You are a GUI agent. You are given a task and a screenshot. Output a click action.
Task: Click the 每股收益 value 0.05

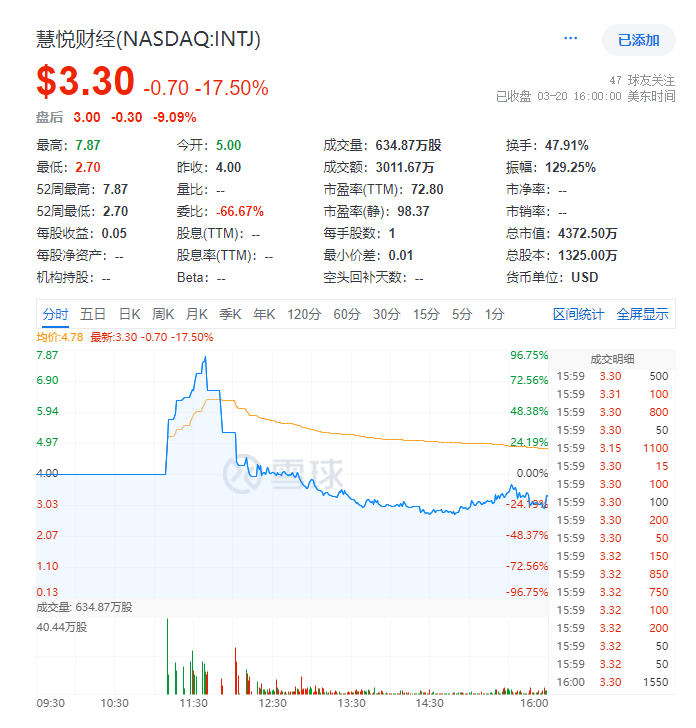tap(114, 233)
